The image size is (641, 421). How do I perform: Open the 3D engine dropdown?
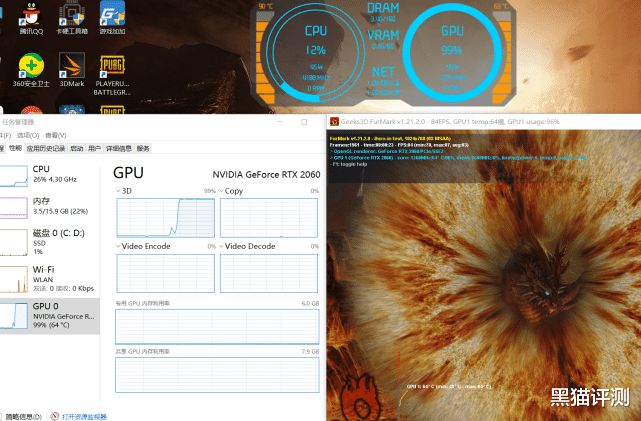click(118, 191)
